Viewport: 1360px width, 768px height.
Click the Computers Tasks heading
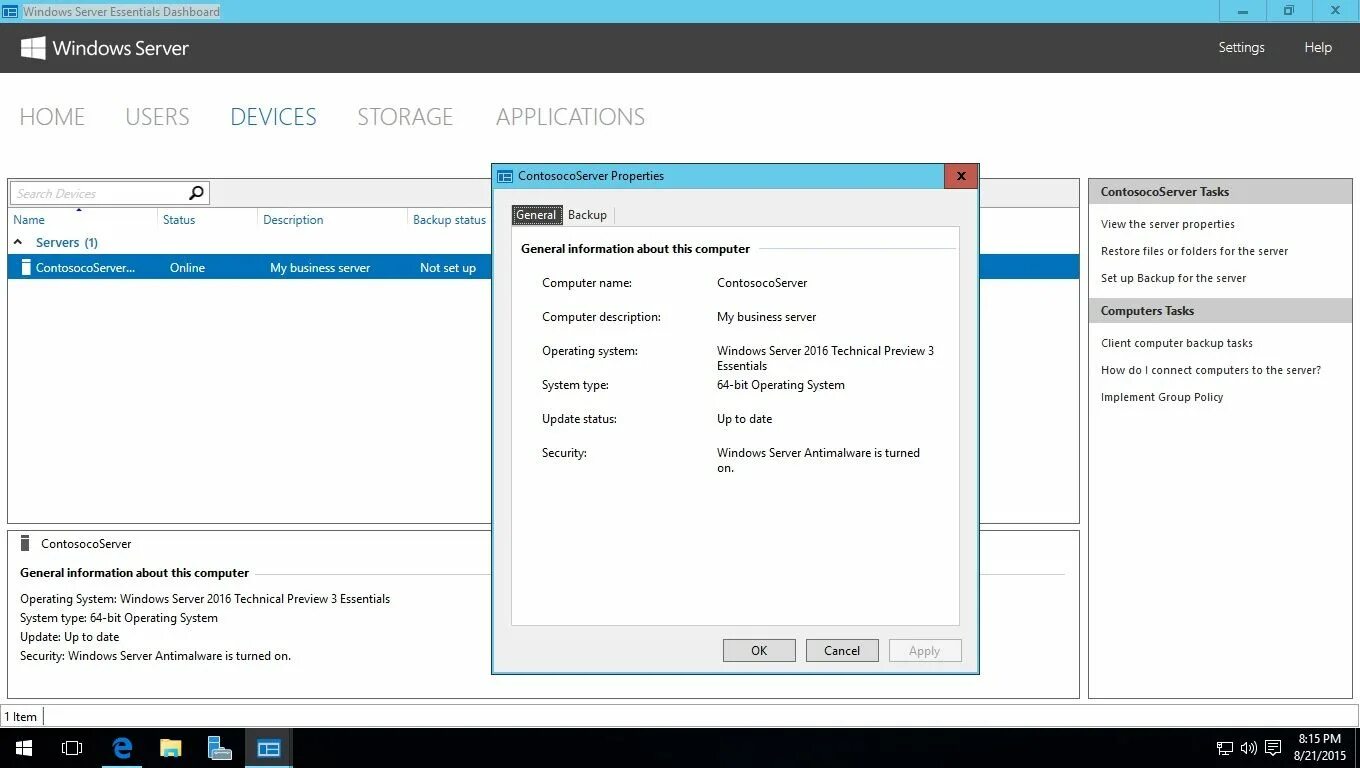coord(1147,311)
